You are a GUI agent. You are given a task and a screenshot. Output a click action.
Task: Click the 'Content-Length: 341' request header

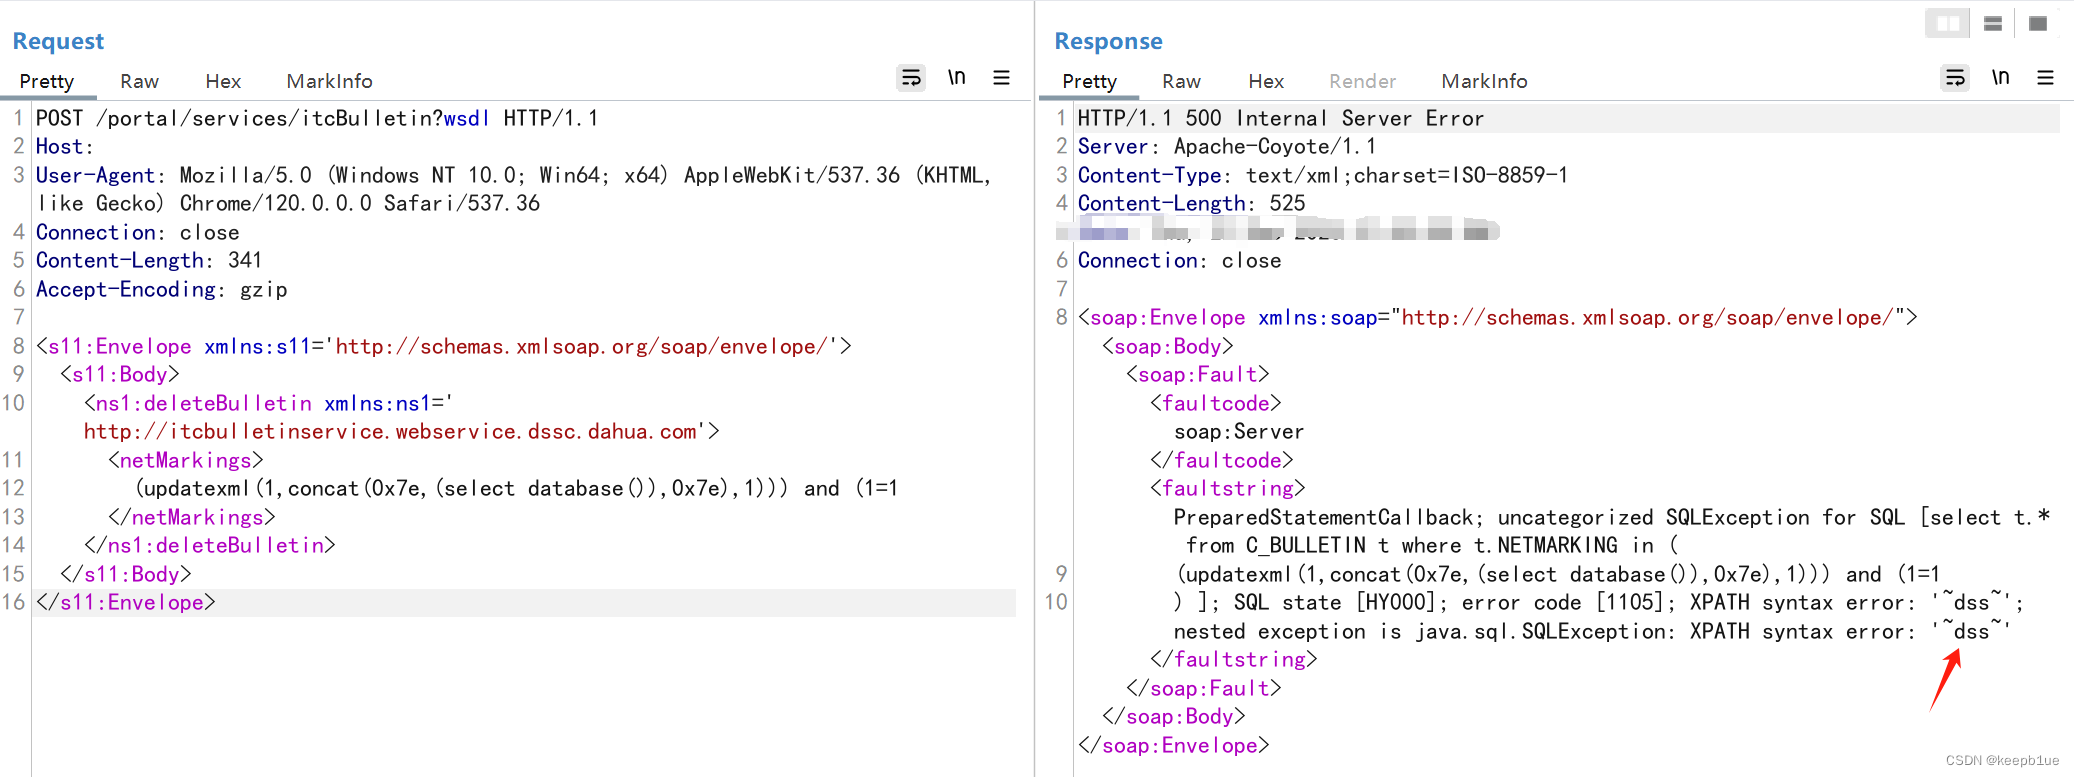149,260
